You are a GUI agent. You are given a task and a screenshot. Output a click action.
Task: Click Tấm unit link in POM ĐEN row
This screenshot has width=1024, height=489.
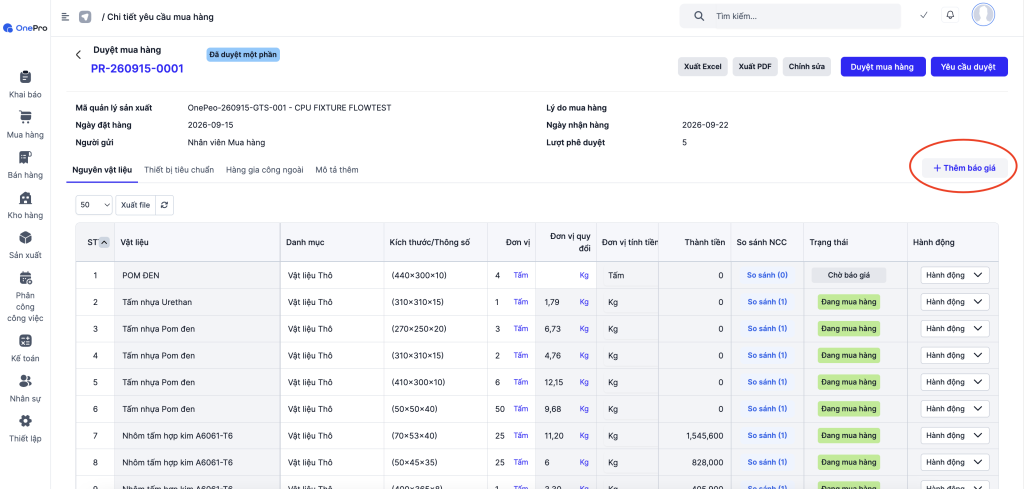520,275
